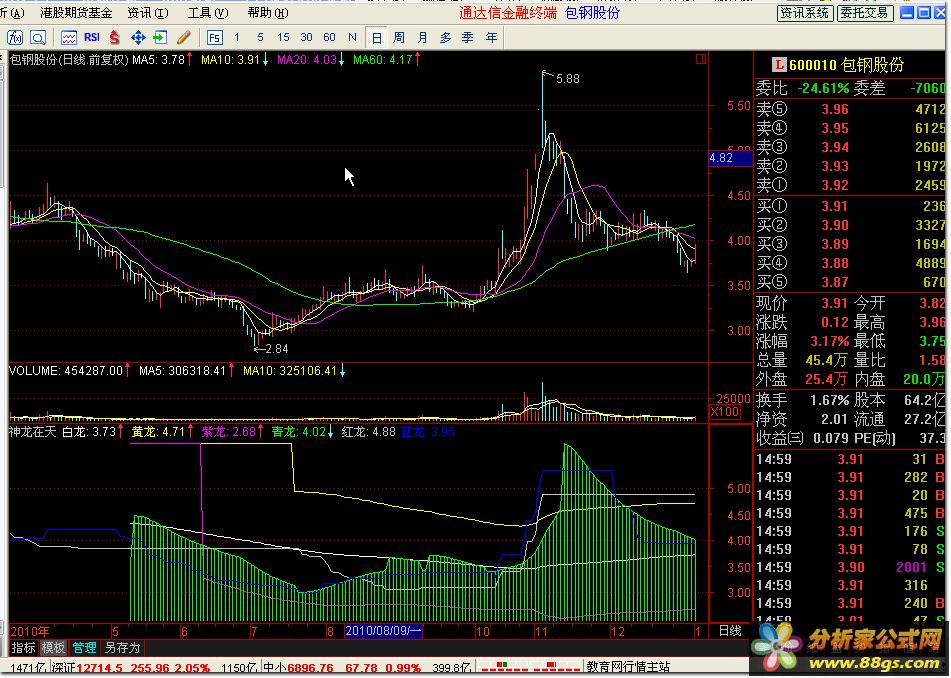Click 换手 1.67% value
The height and width of the screenshot is (678, 951).
(x=830, y=401)
